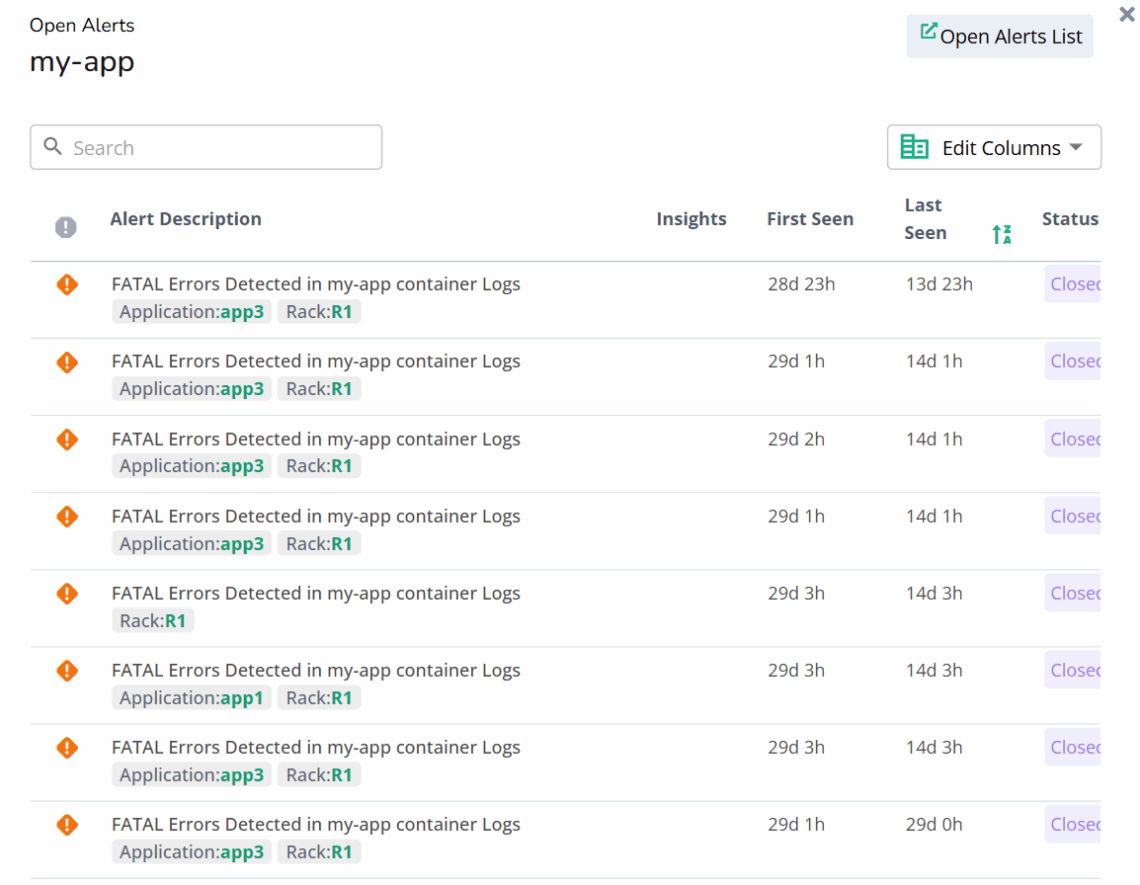Click the Open Alerts List button
Viewport: 1140px width, 885px height.
[x=999, y=36]
